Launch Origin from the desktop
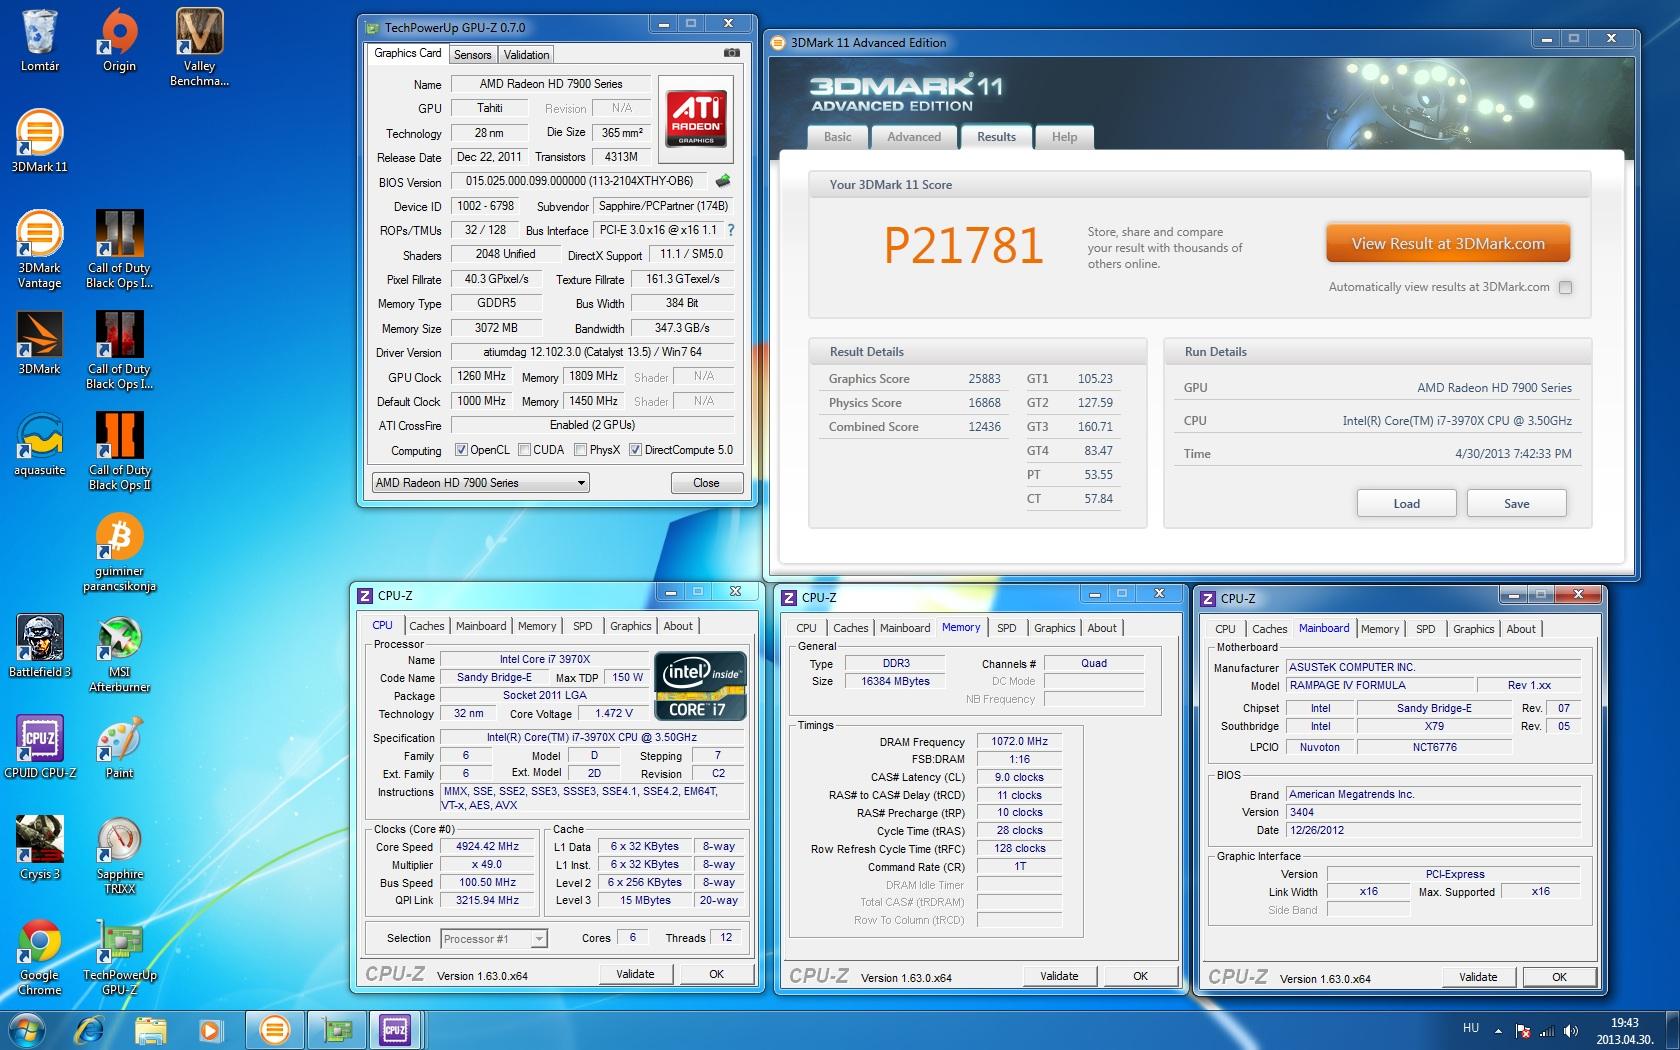 coord(119,40)
